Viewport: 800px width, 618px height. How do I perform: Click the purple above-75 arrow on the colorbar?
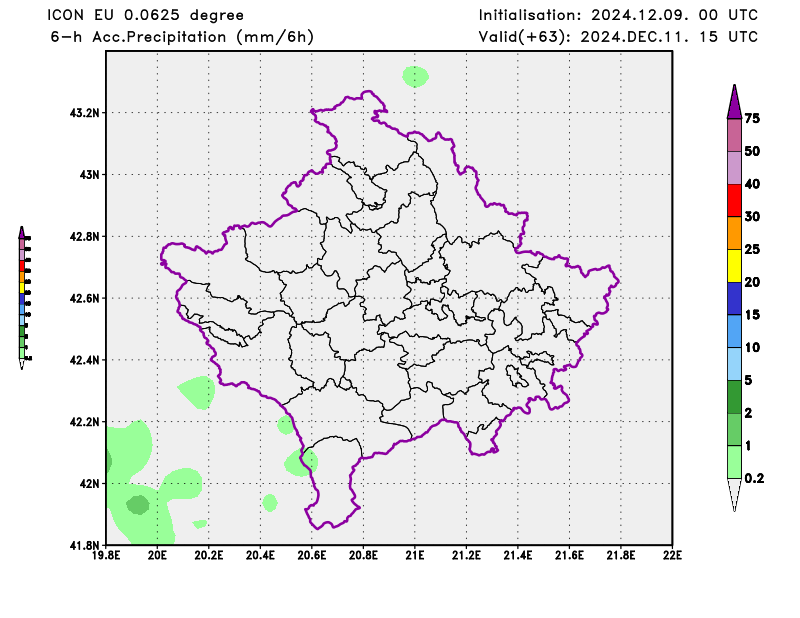pos(734,102)
